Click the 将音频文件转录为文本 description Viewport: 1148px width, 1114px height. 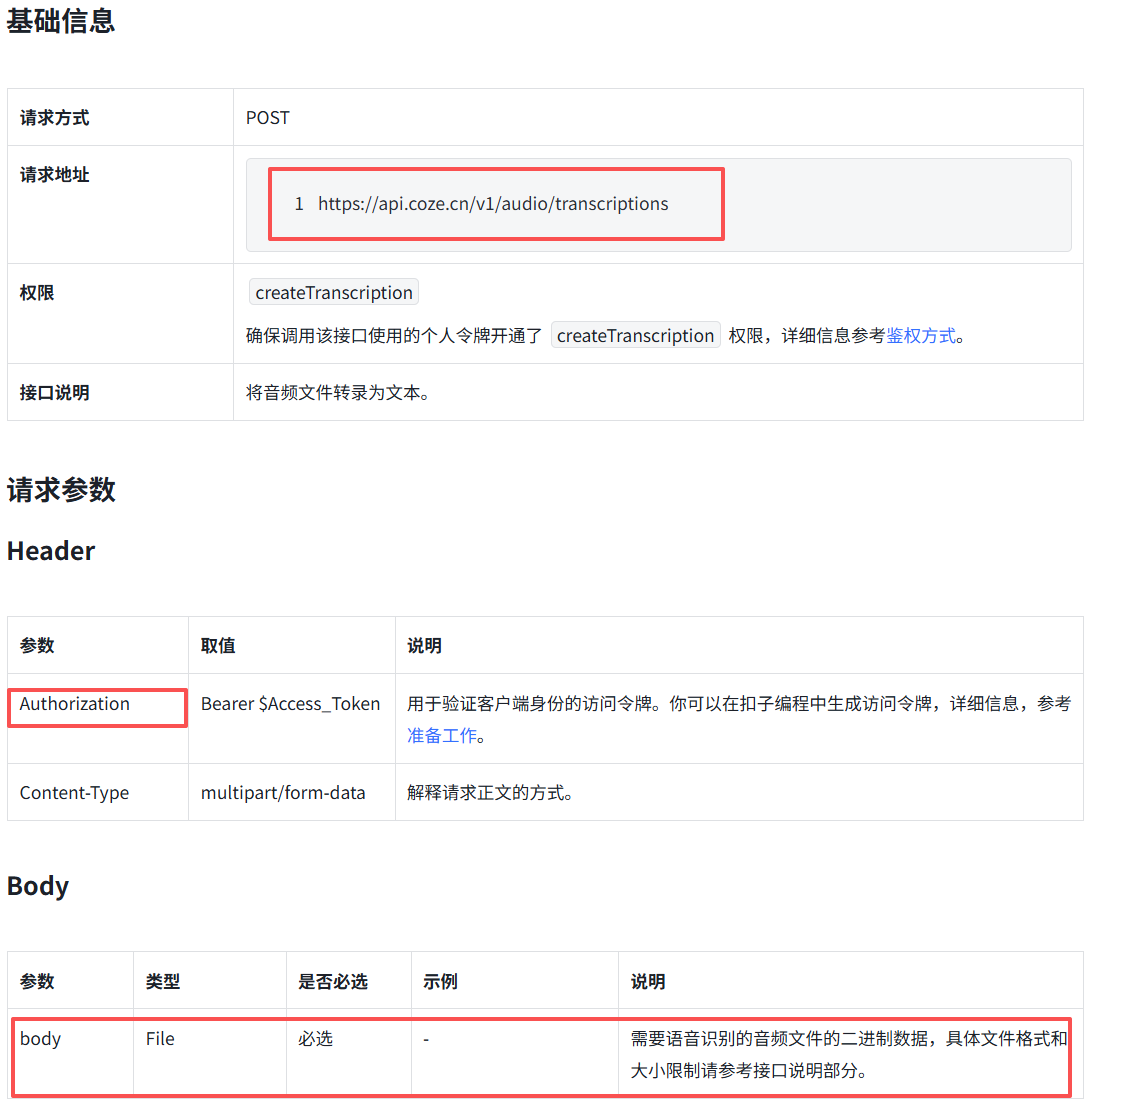point(338,393)
